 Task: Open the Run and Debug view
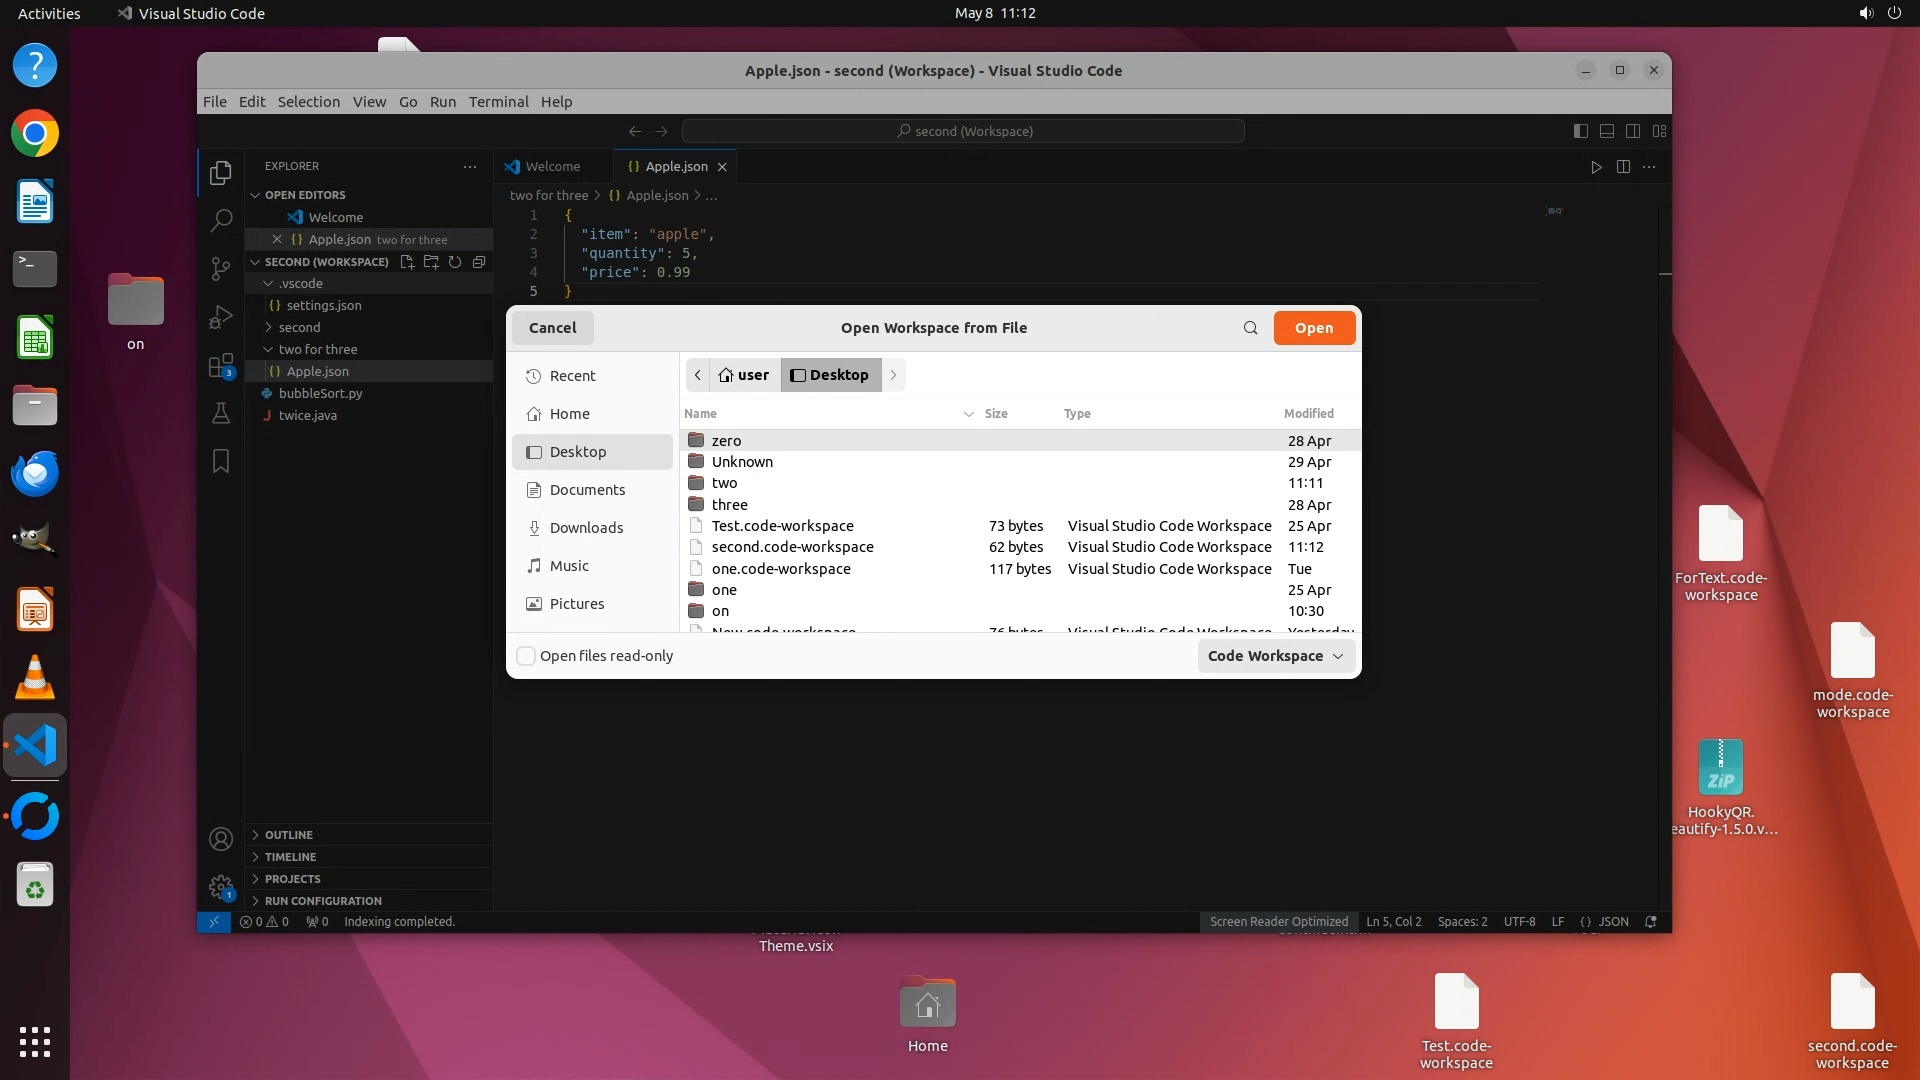[x=221, y=317]
